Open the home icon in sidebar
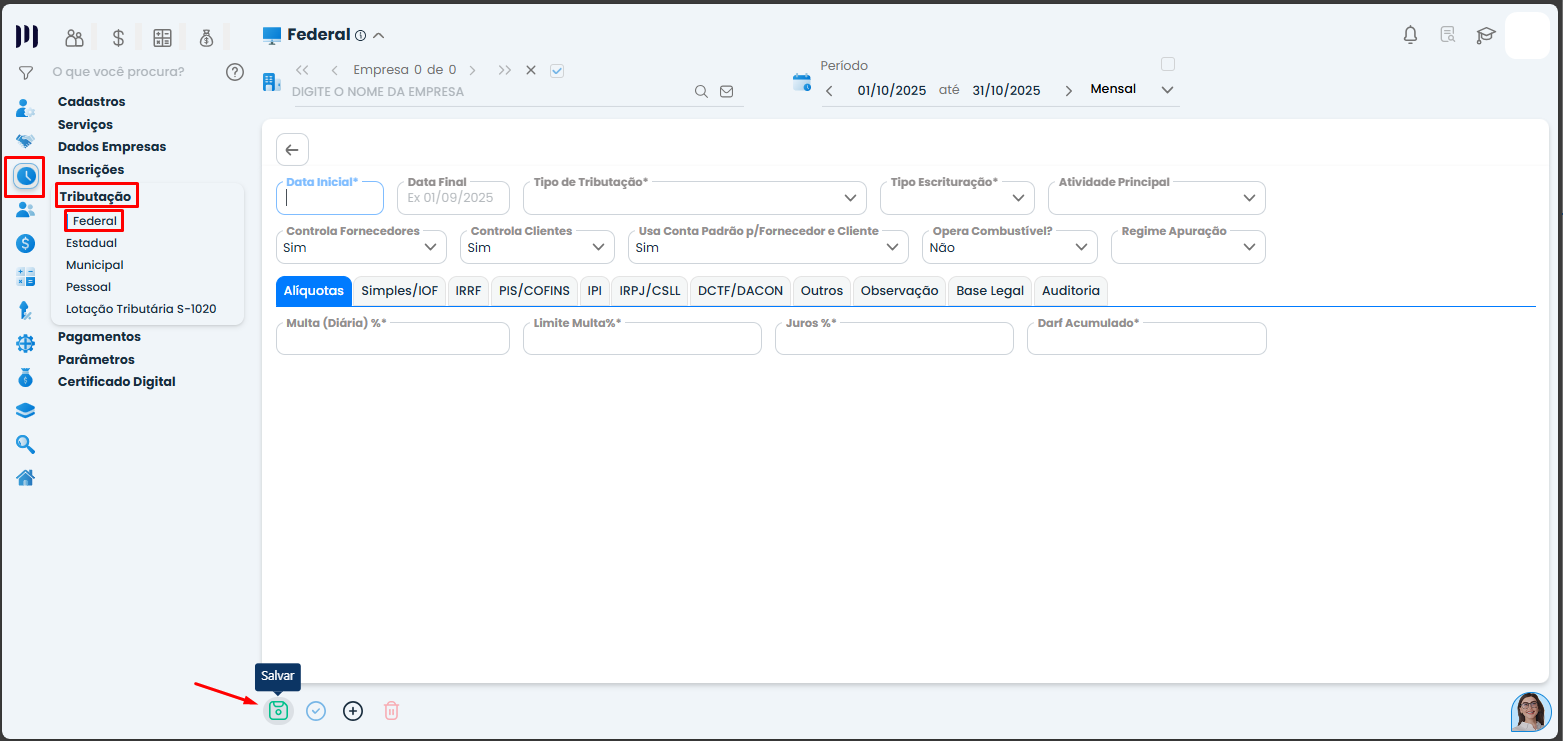The width and height of the screenshot is (1563, 741). point(26,478)
